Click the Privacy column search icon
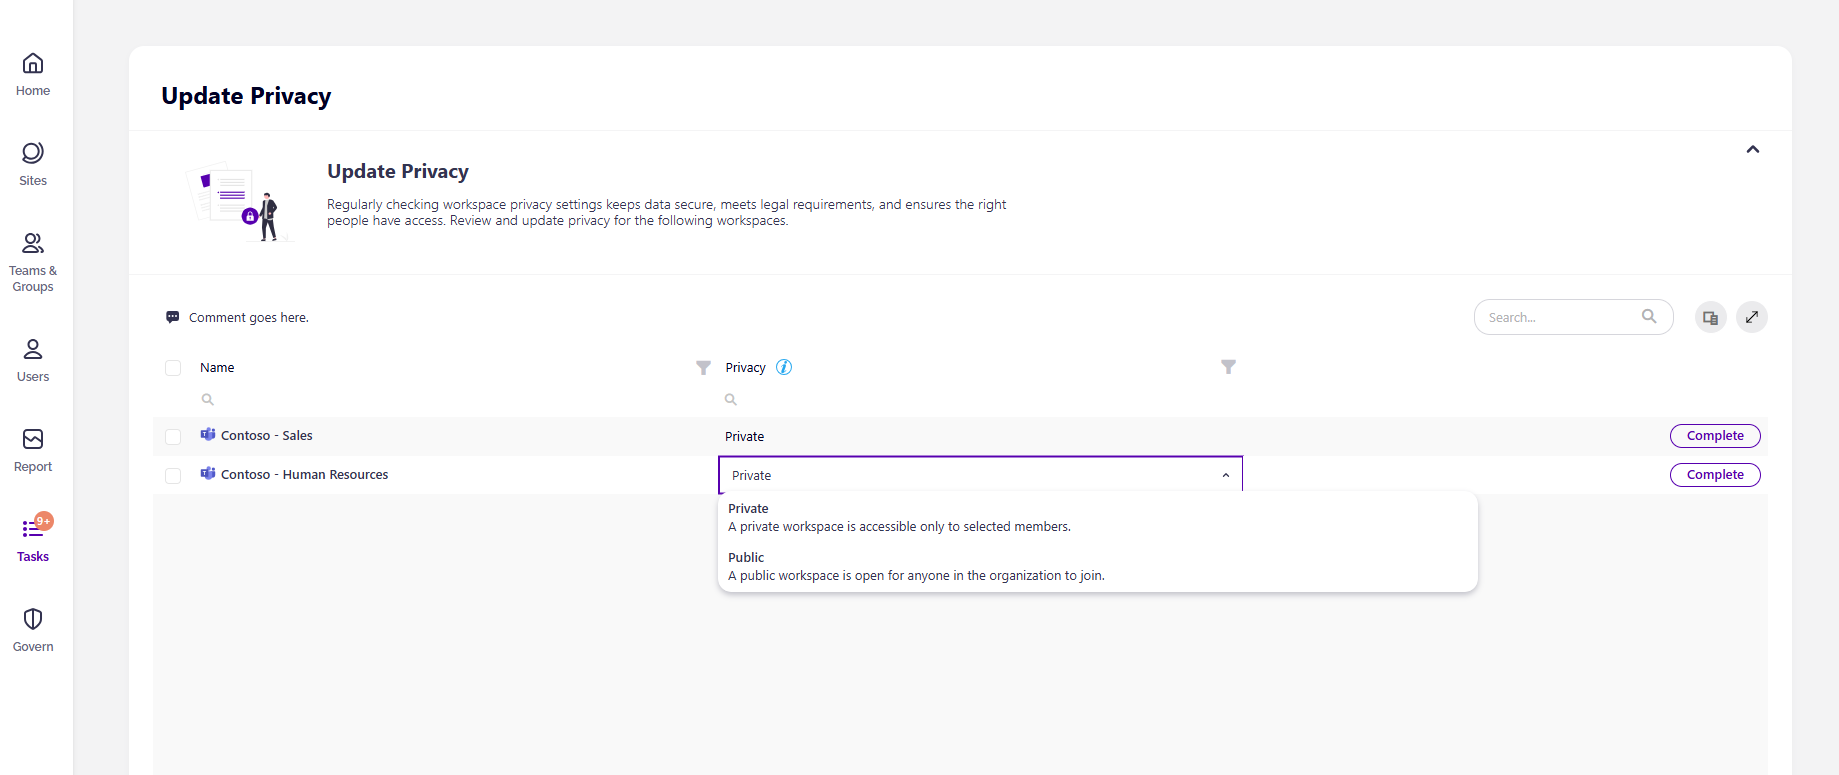Screen dimensions: 1839x775 pos(731,399)
